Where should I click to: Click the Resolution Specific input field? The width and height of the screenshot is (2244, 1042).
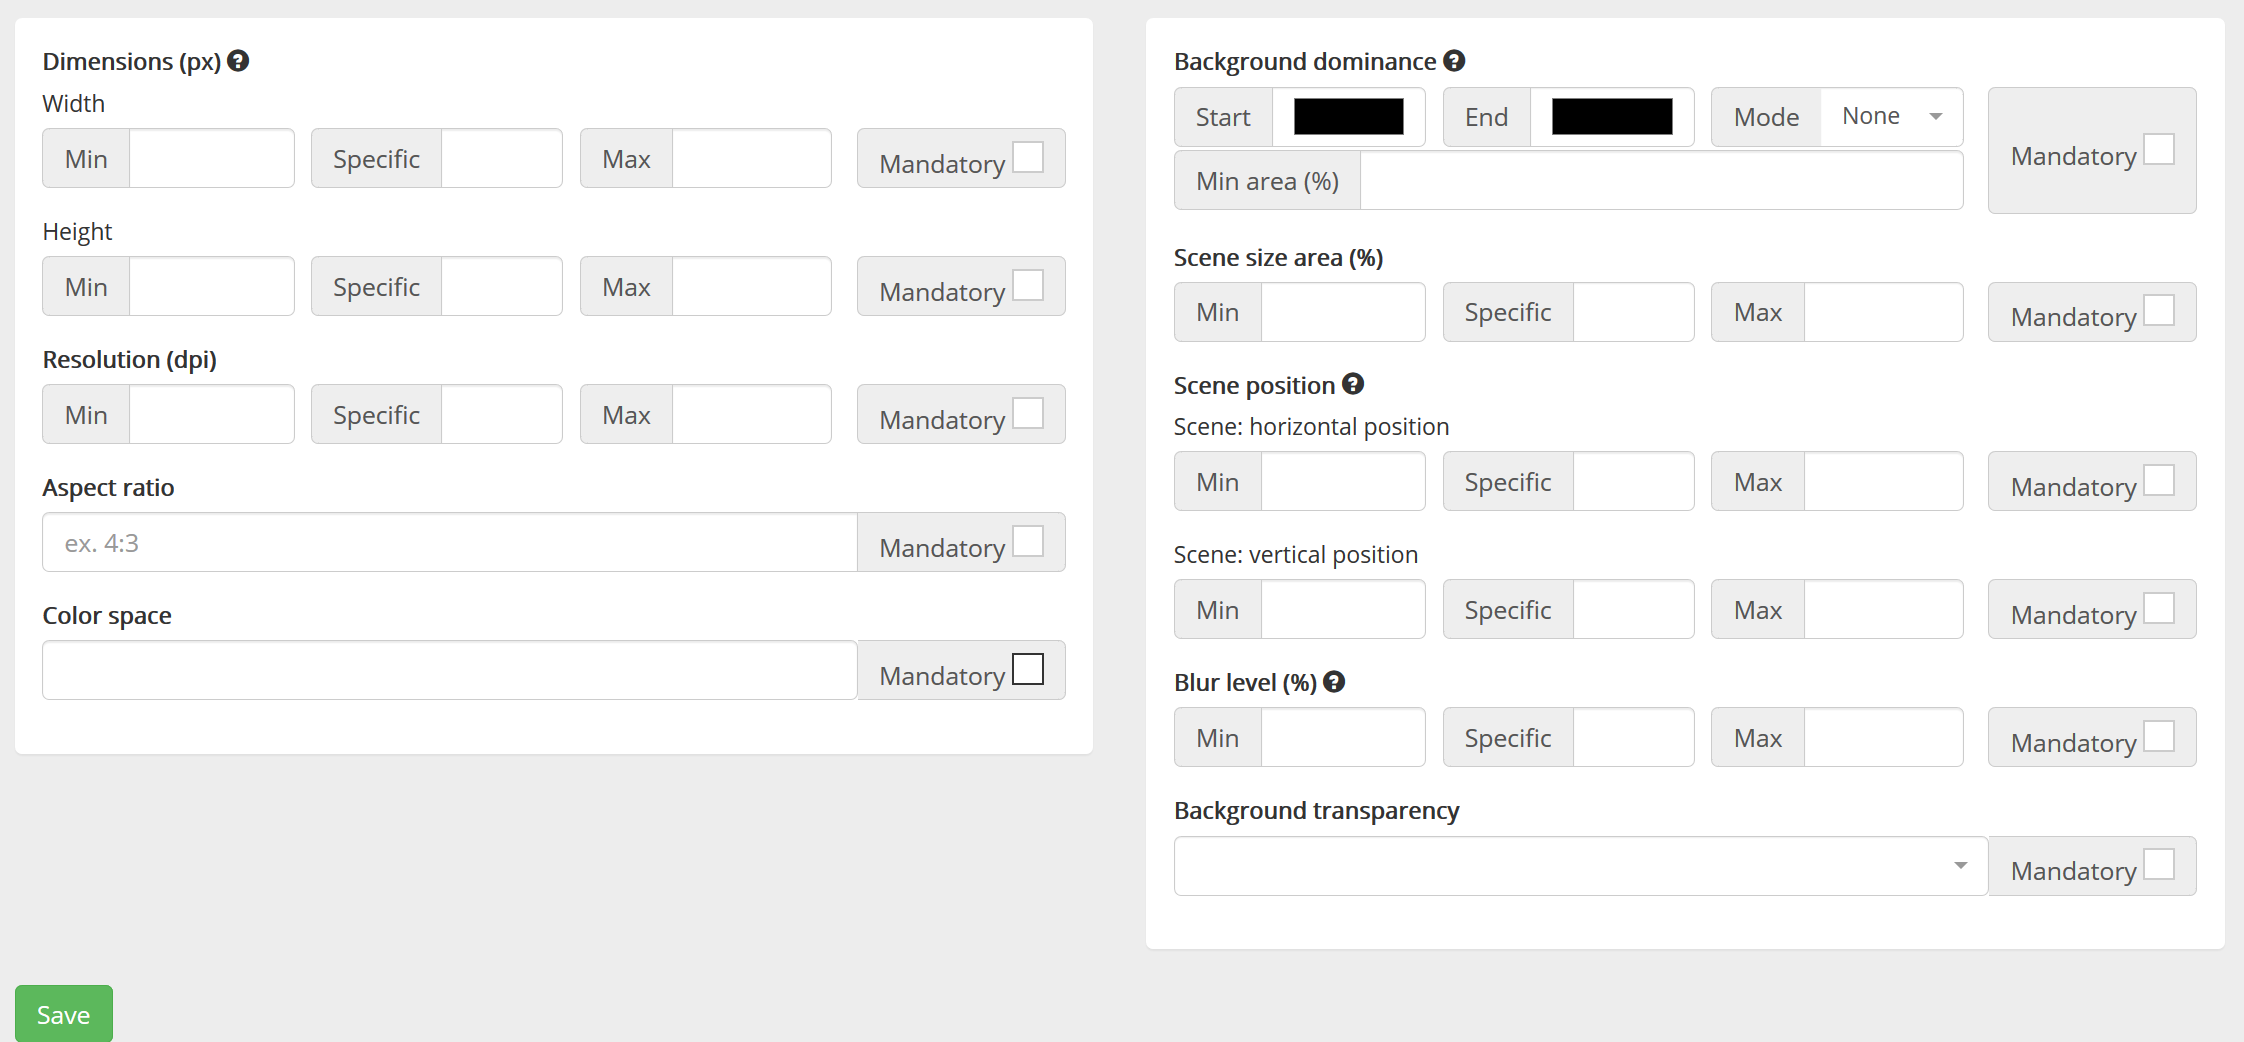tap(501, 415)
